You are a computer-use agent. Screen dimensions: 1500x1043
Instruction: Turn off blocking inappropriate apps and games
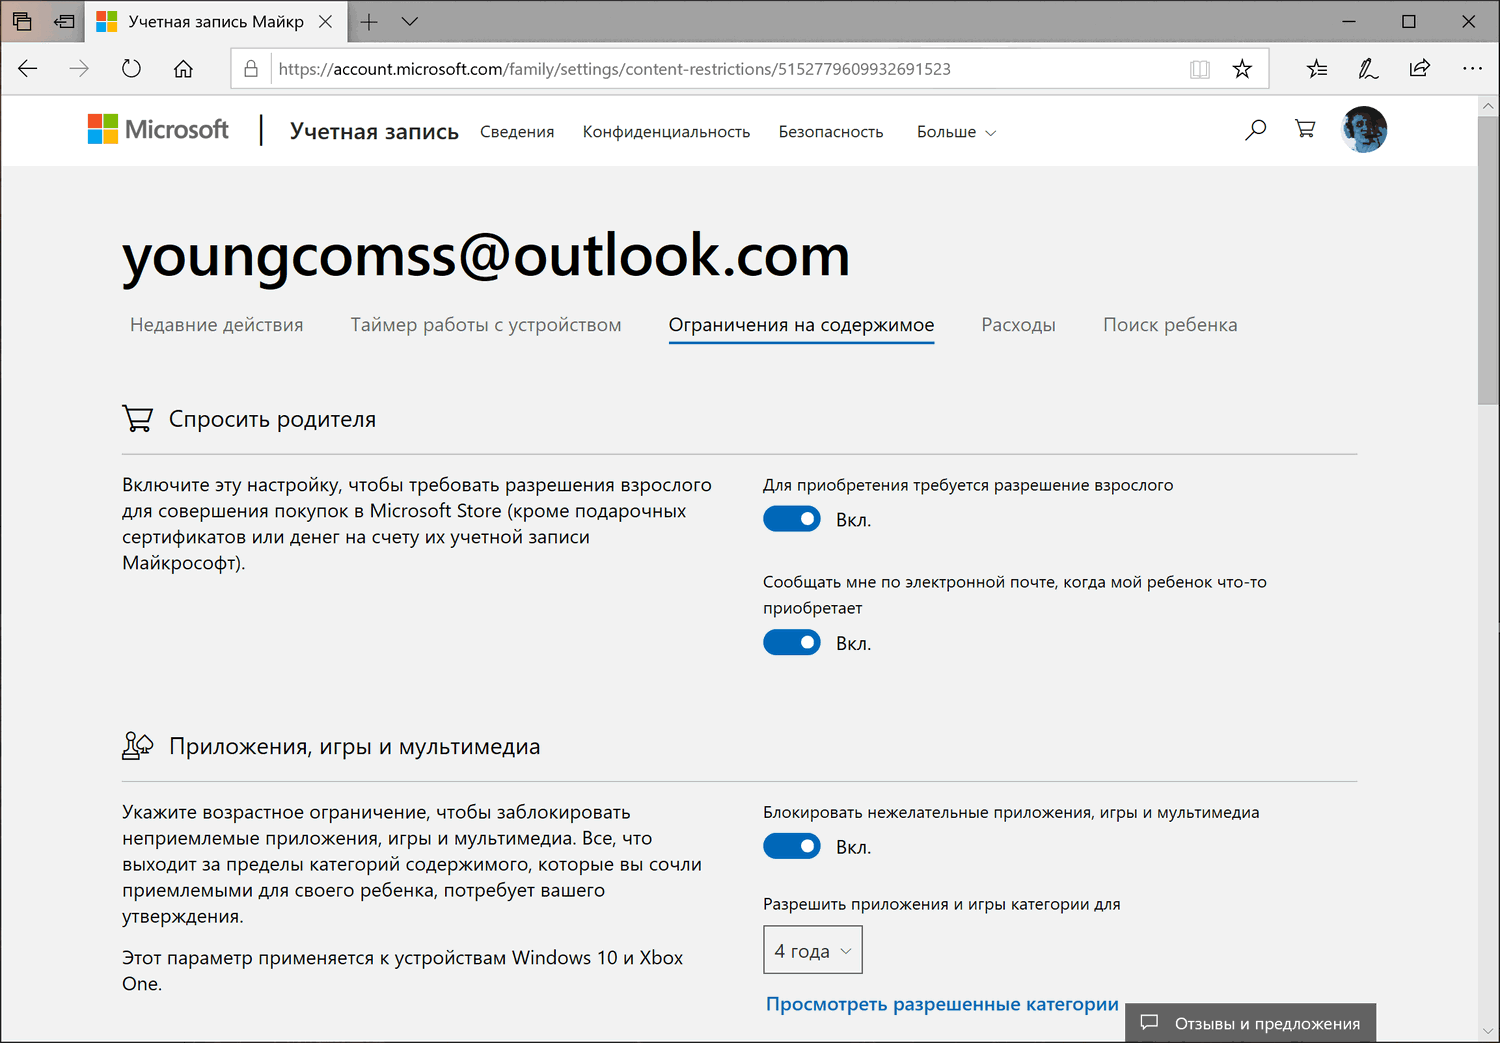(x=791, y=847)
